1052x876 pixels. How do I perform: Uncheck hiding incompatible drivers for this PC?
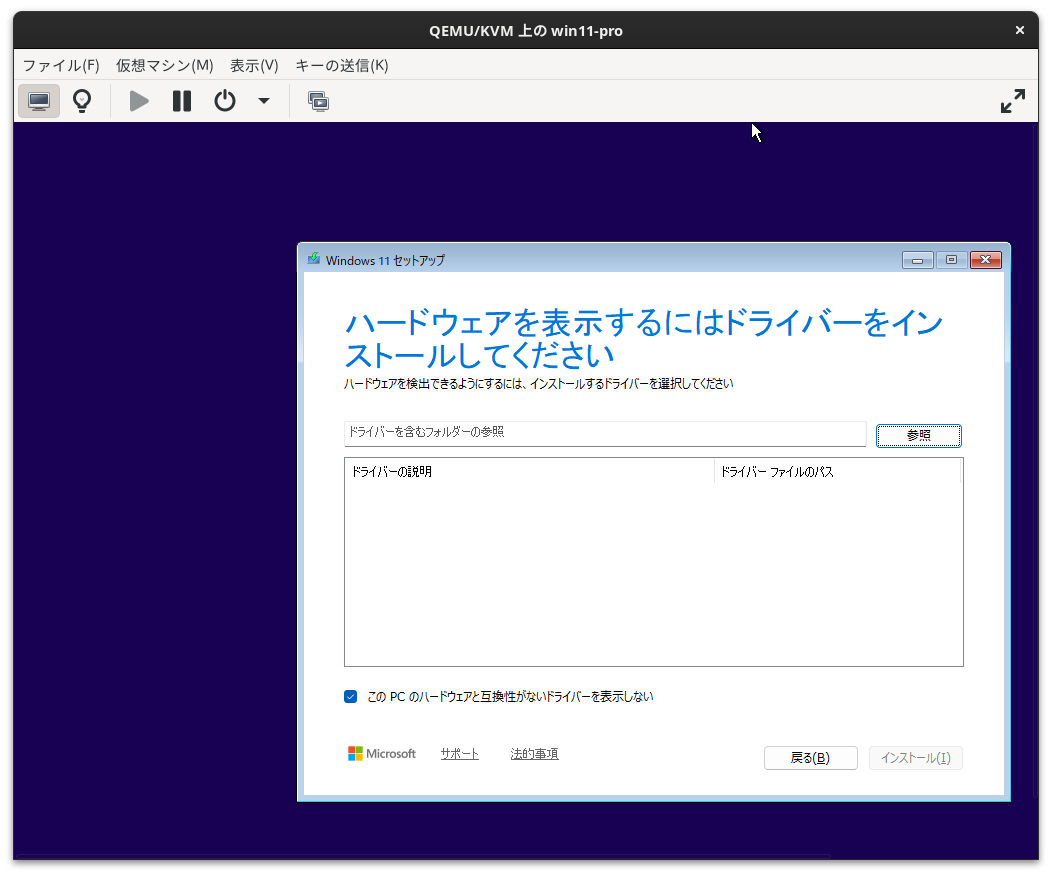(x=350, y=696)
